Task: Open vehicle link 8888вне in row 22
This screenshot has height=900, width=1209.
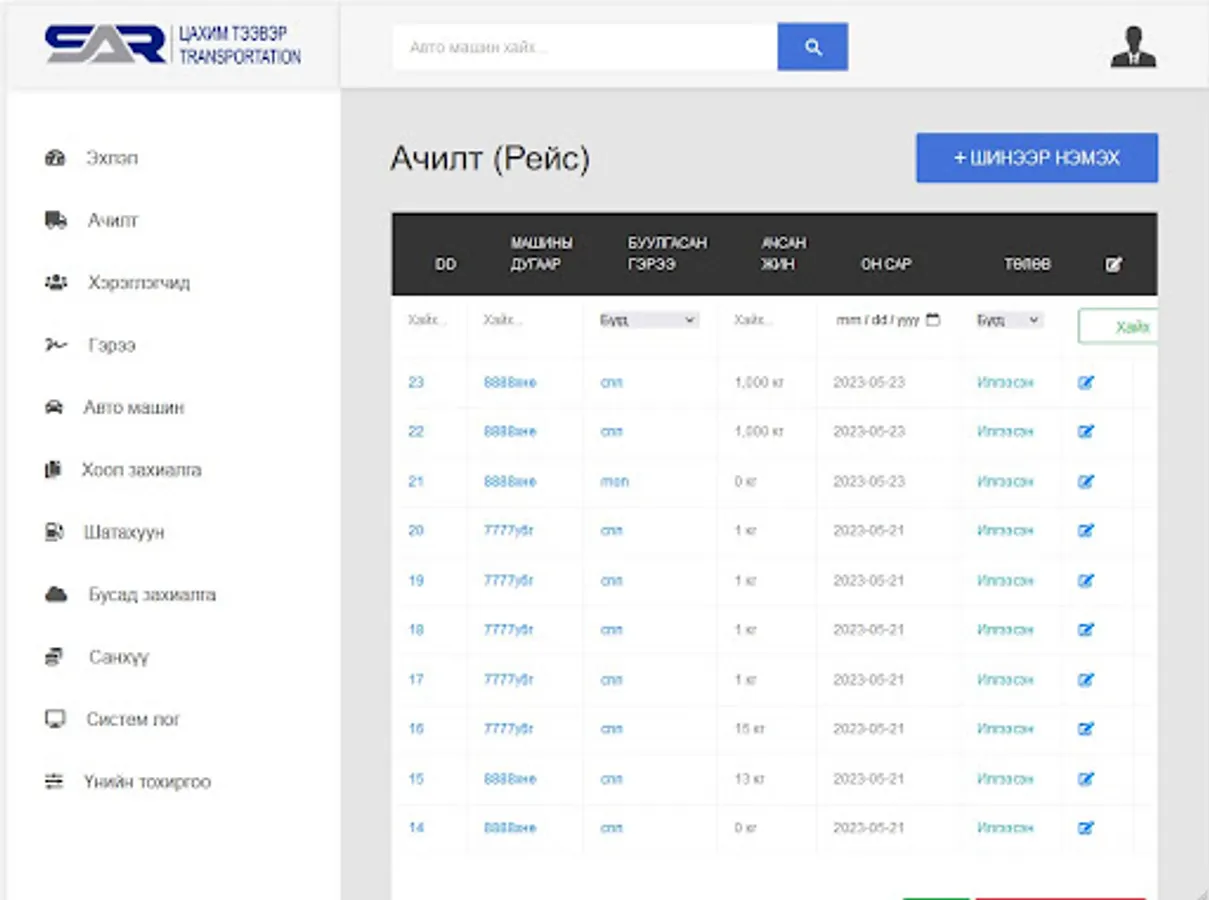Action: coord(510,432)
